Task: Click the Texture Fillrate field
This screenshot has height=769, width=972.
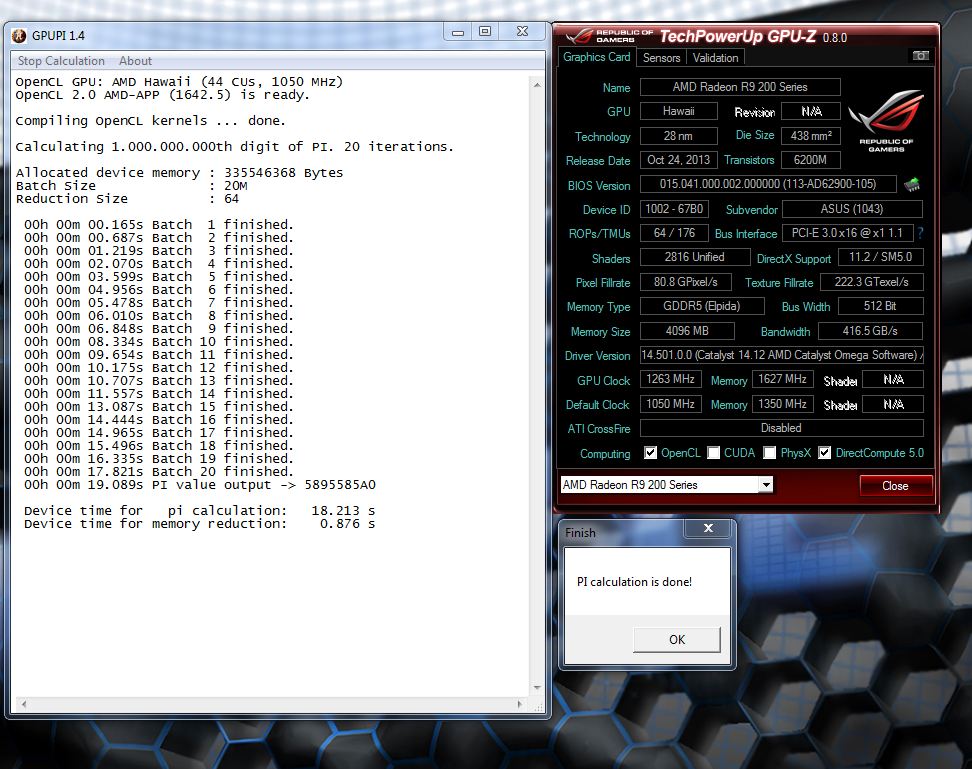Action: pyautogui.click(x=872, y=282)
